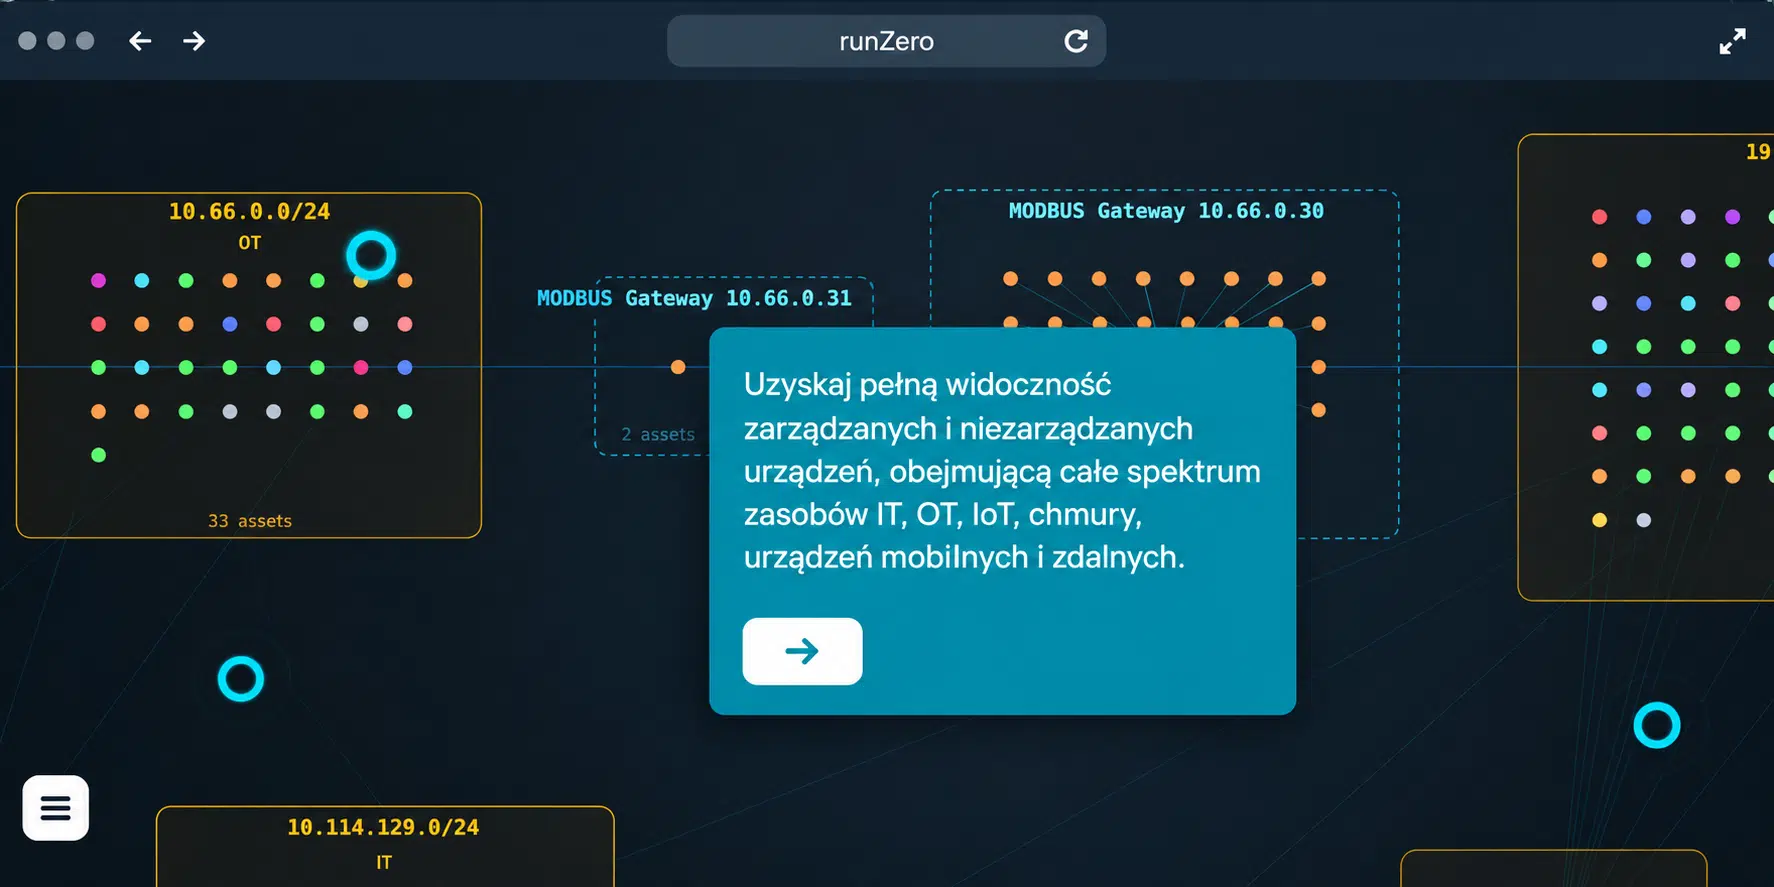The height and width of the screenshot is (887, 1774).
Task: Select the 10.66.0.0/24 subnet title
Action: point(249,211)
